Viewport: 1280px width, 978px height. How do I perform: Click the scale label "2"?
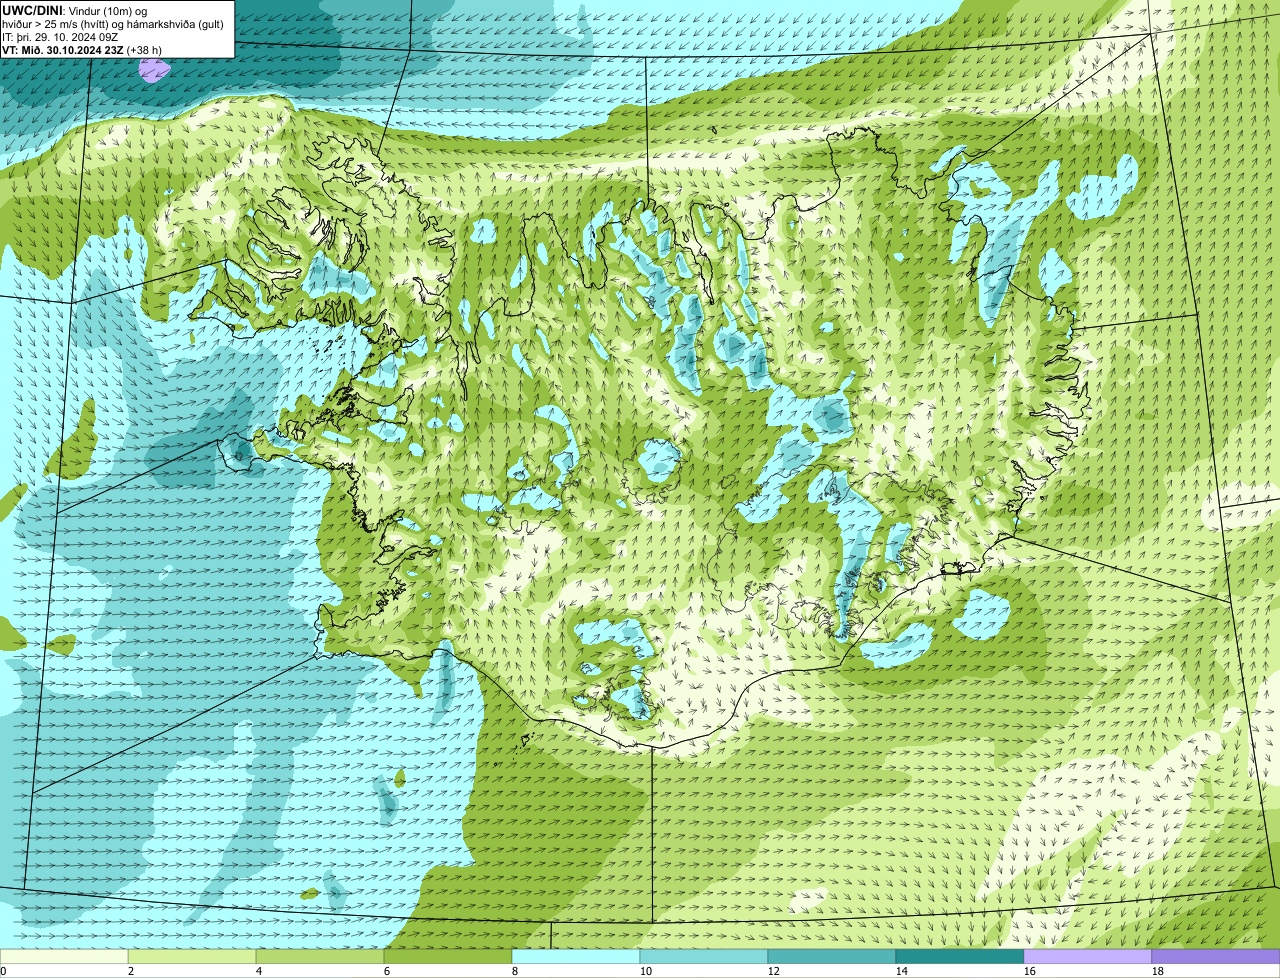131,971
